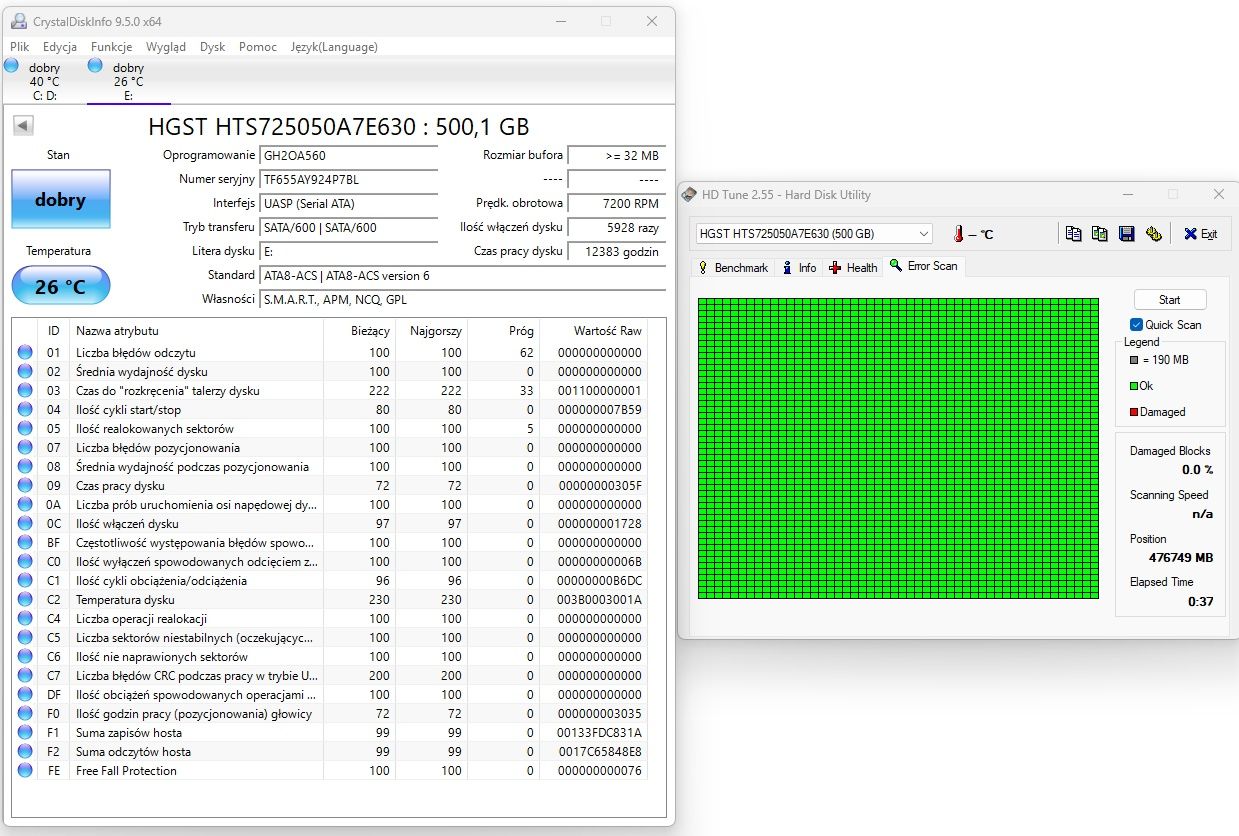Click status orb for attribute C5 row
1239x836 pixels.
pyautogui.click(x=25, y=637)
